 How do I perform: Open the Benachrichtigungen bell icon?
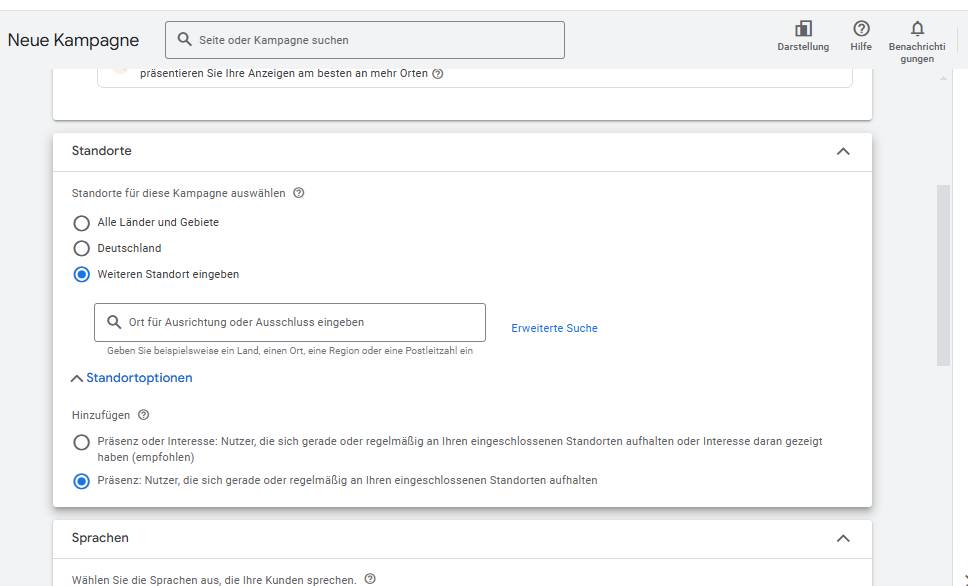click(x=917, y=29)
